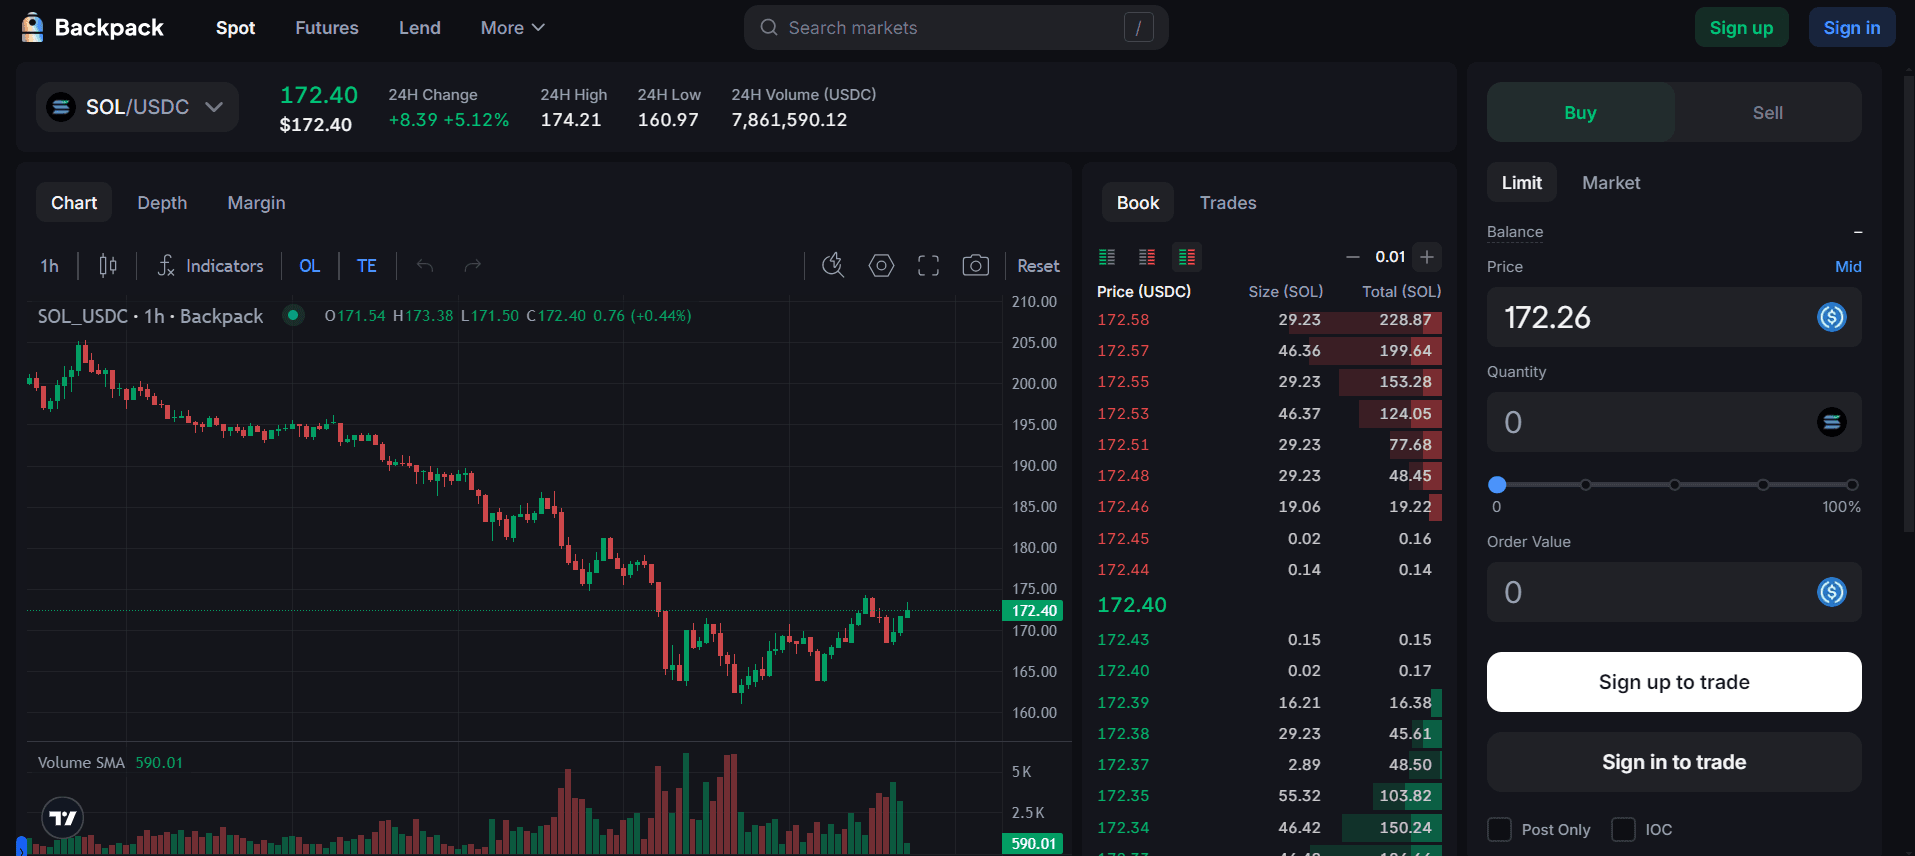The height and width of the screenshot is (856, 1915).
Task: Change the 1h chart interval
Action: (x=49, y=266)
